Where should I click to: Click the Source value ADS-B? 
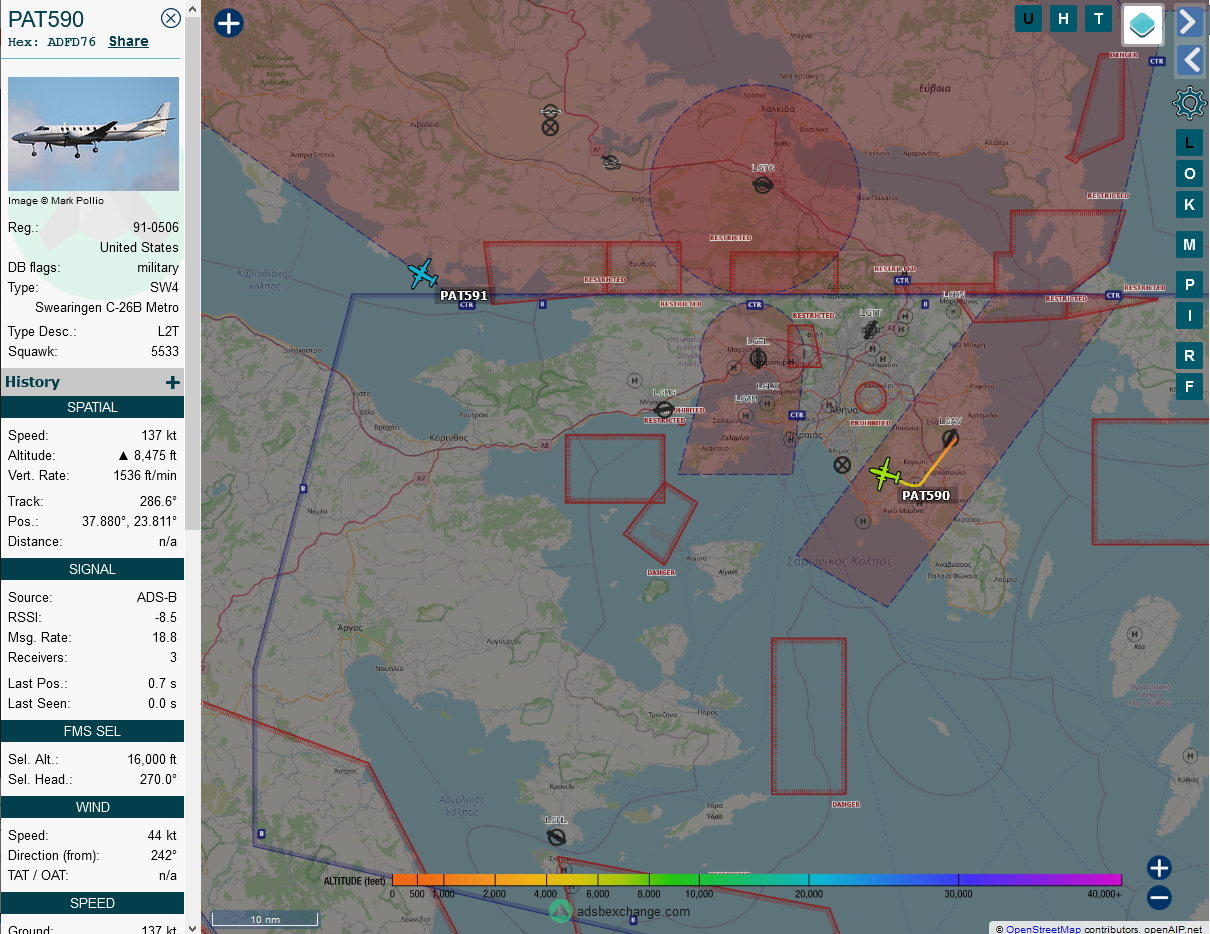156,597
